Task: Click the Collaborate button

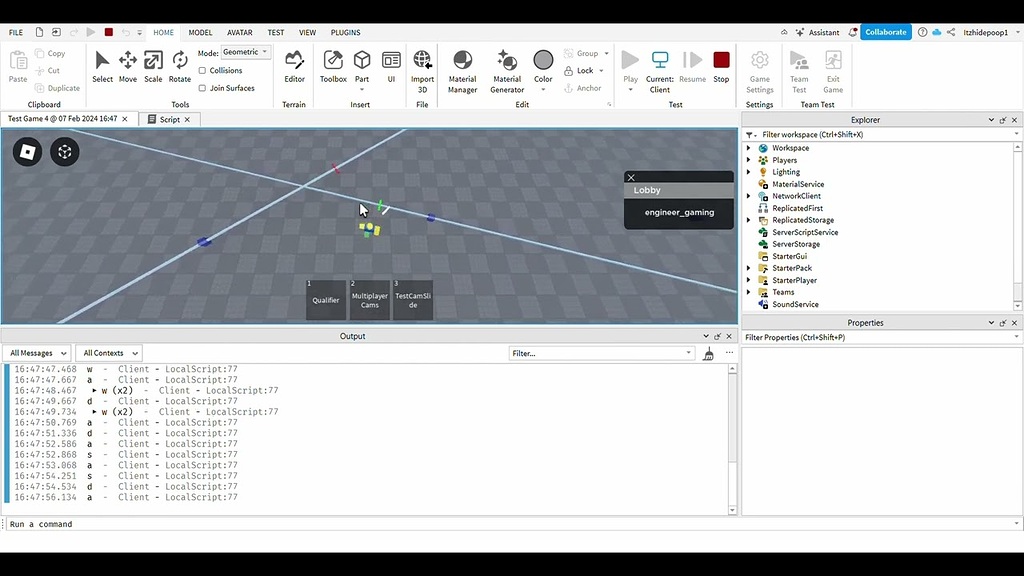Action: [884, 31]
